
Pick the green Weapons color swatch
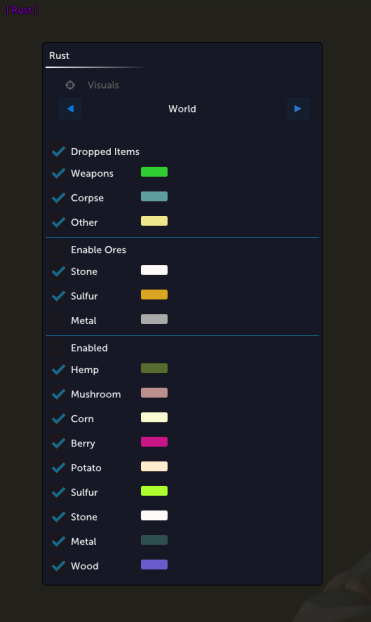tap(154, 172)
